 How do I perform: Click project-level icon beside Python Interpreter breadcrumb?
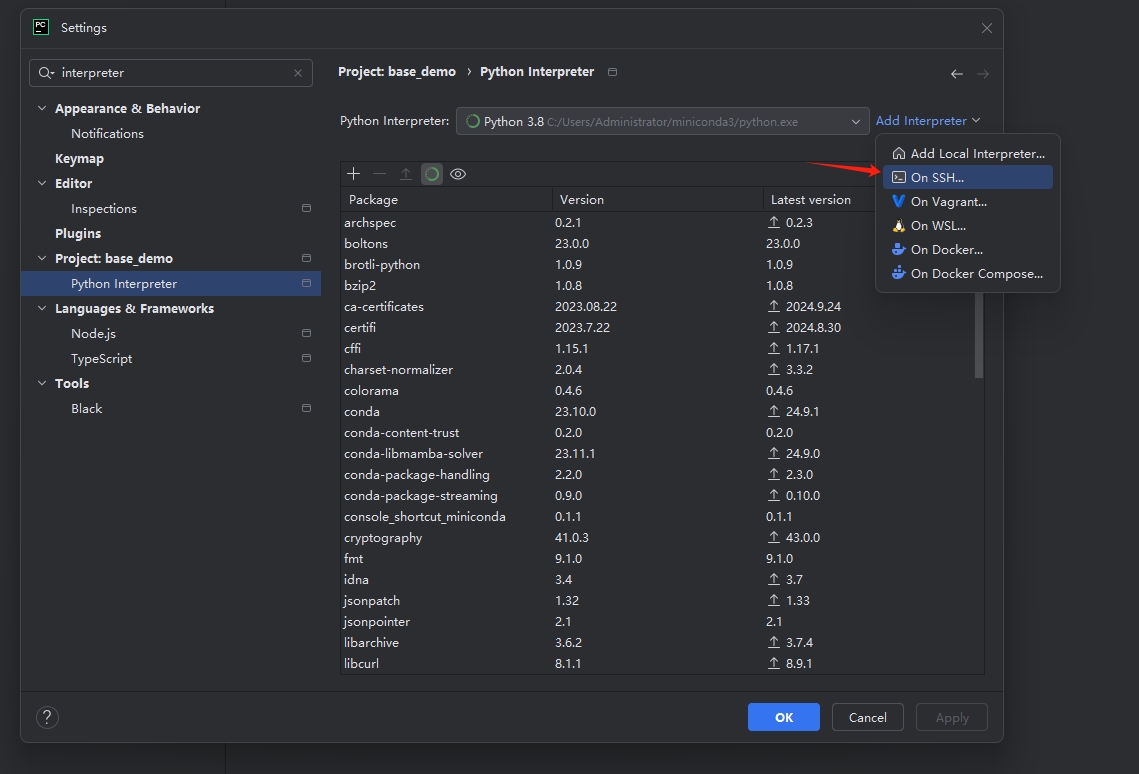pos(612,72)
